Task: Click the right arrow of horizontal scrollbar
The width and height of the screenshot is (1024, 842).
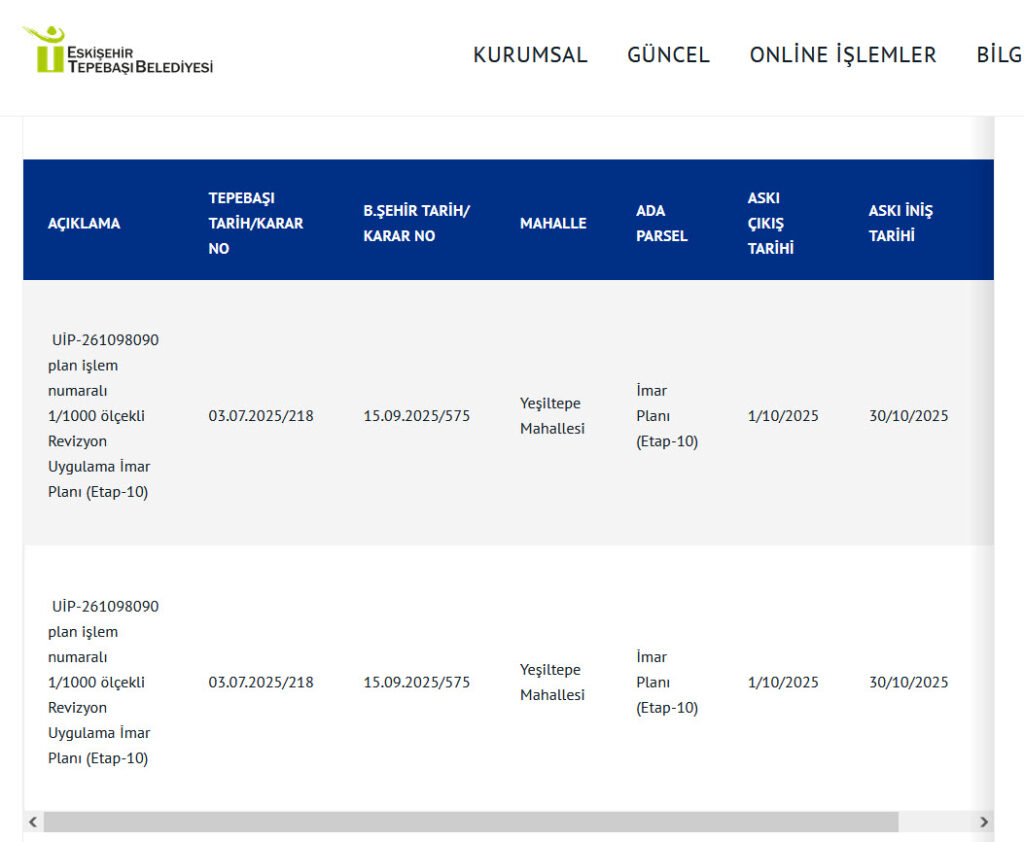Action: (x=984, y=822)
